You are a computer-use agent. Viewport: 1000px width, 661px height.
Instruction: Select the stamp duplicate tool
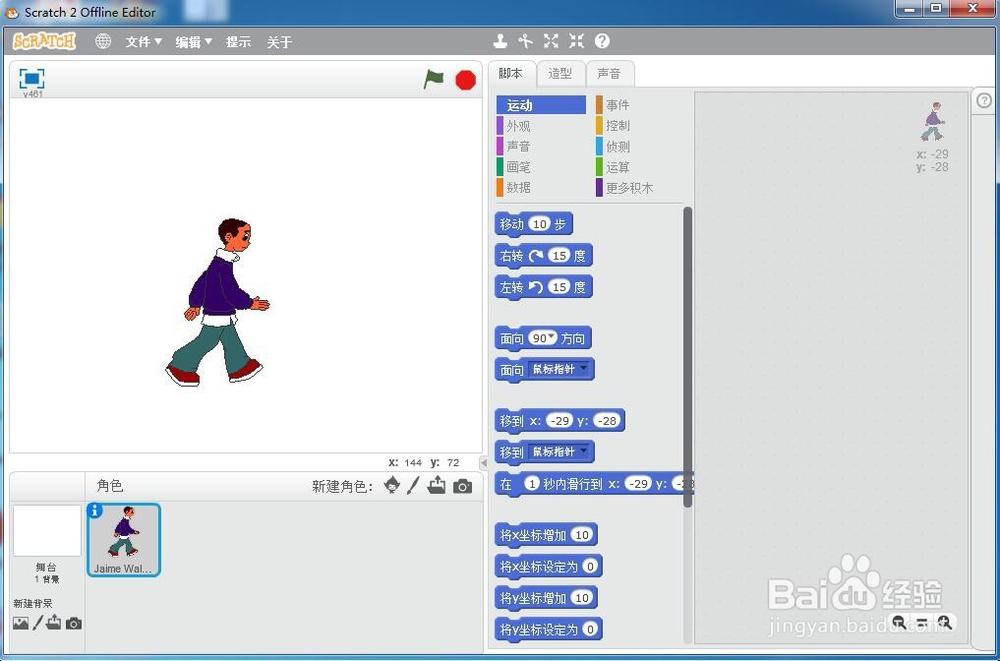[x=500, y=41]
